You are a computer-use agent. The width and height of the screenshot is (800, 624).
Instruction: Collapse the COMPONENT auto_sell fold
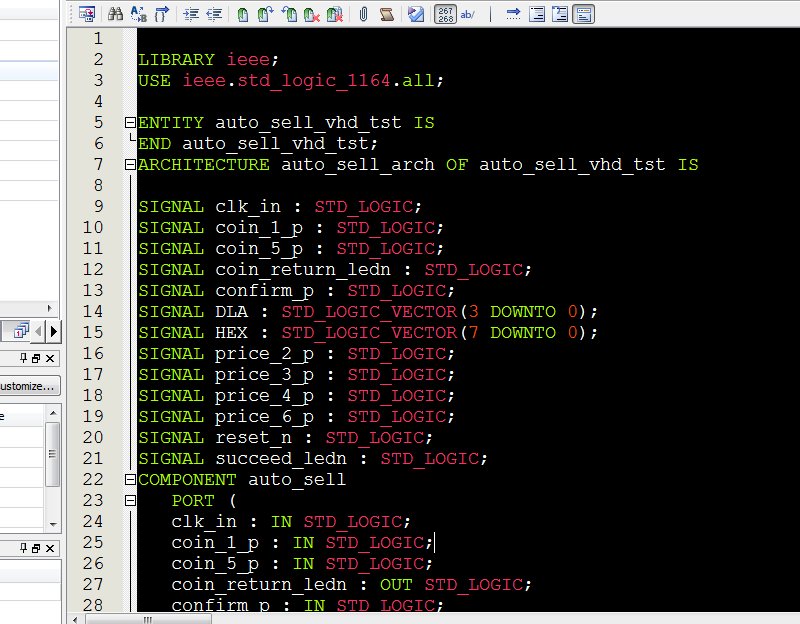[130, 479]
